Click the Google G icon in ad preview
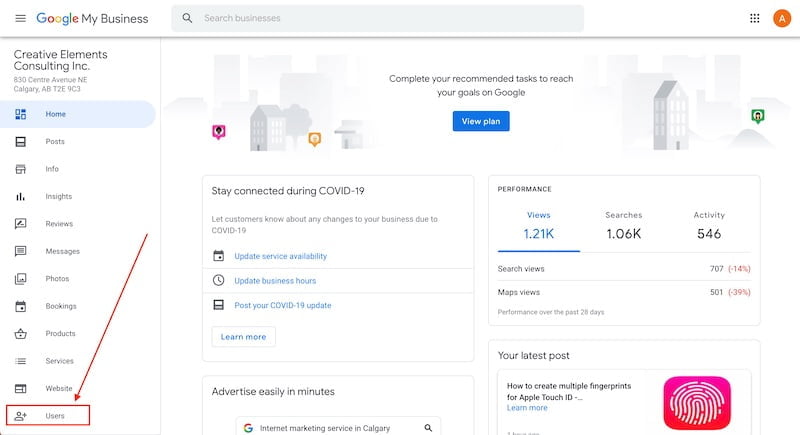 click(x=248, y=428)
